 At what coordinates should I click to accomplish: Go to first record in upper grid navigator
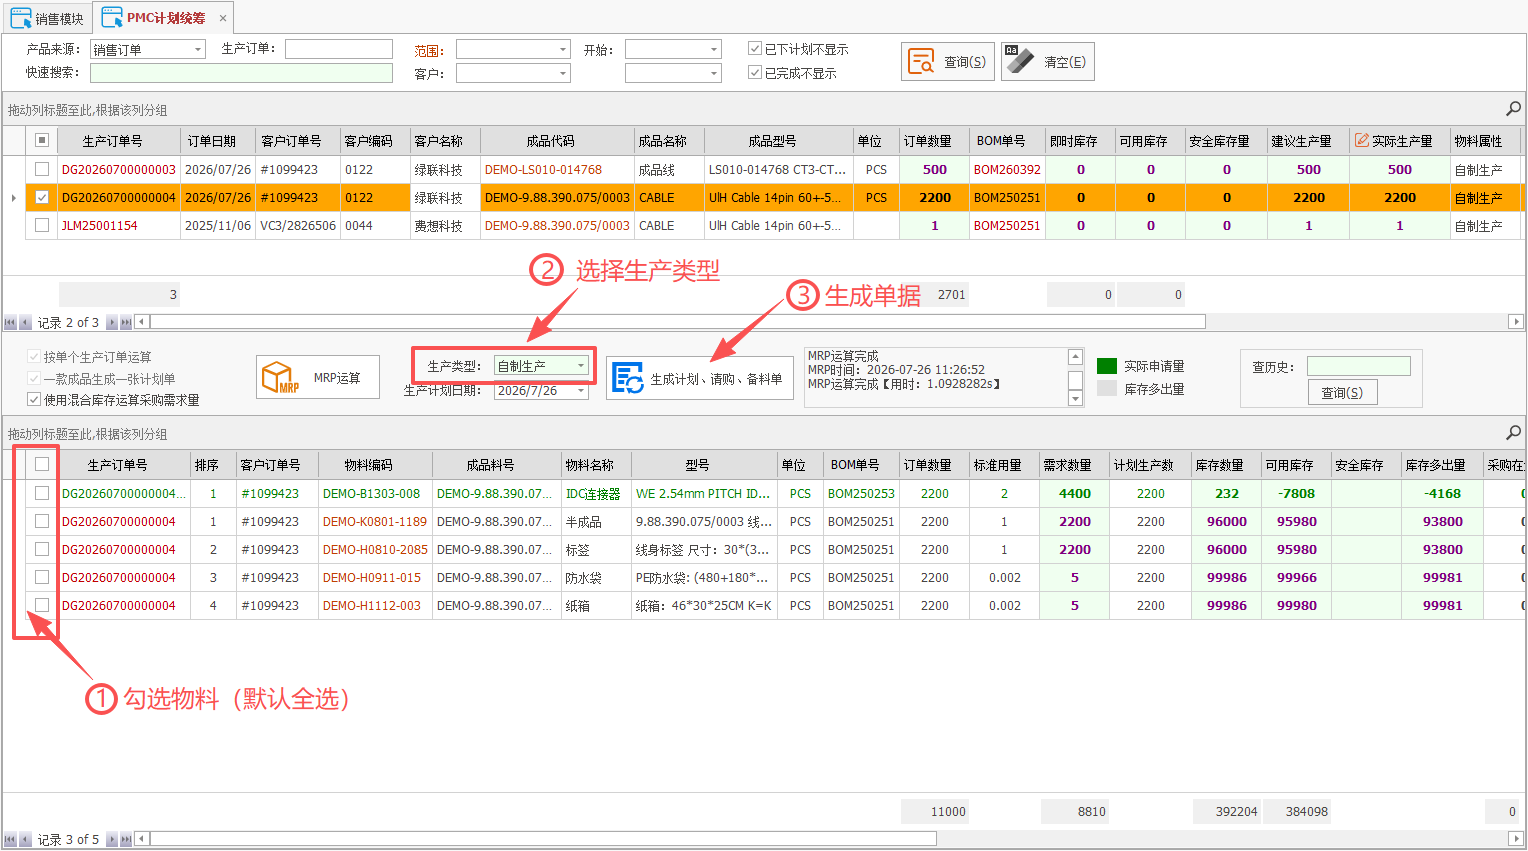tap(10, 322)
